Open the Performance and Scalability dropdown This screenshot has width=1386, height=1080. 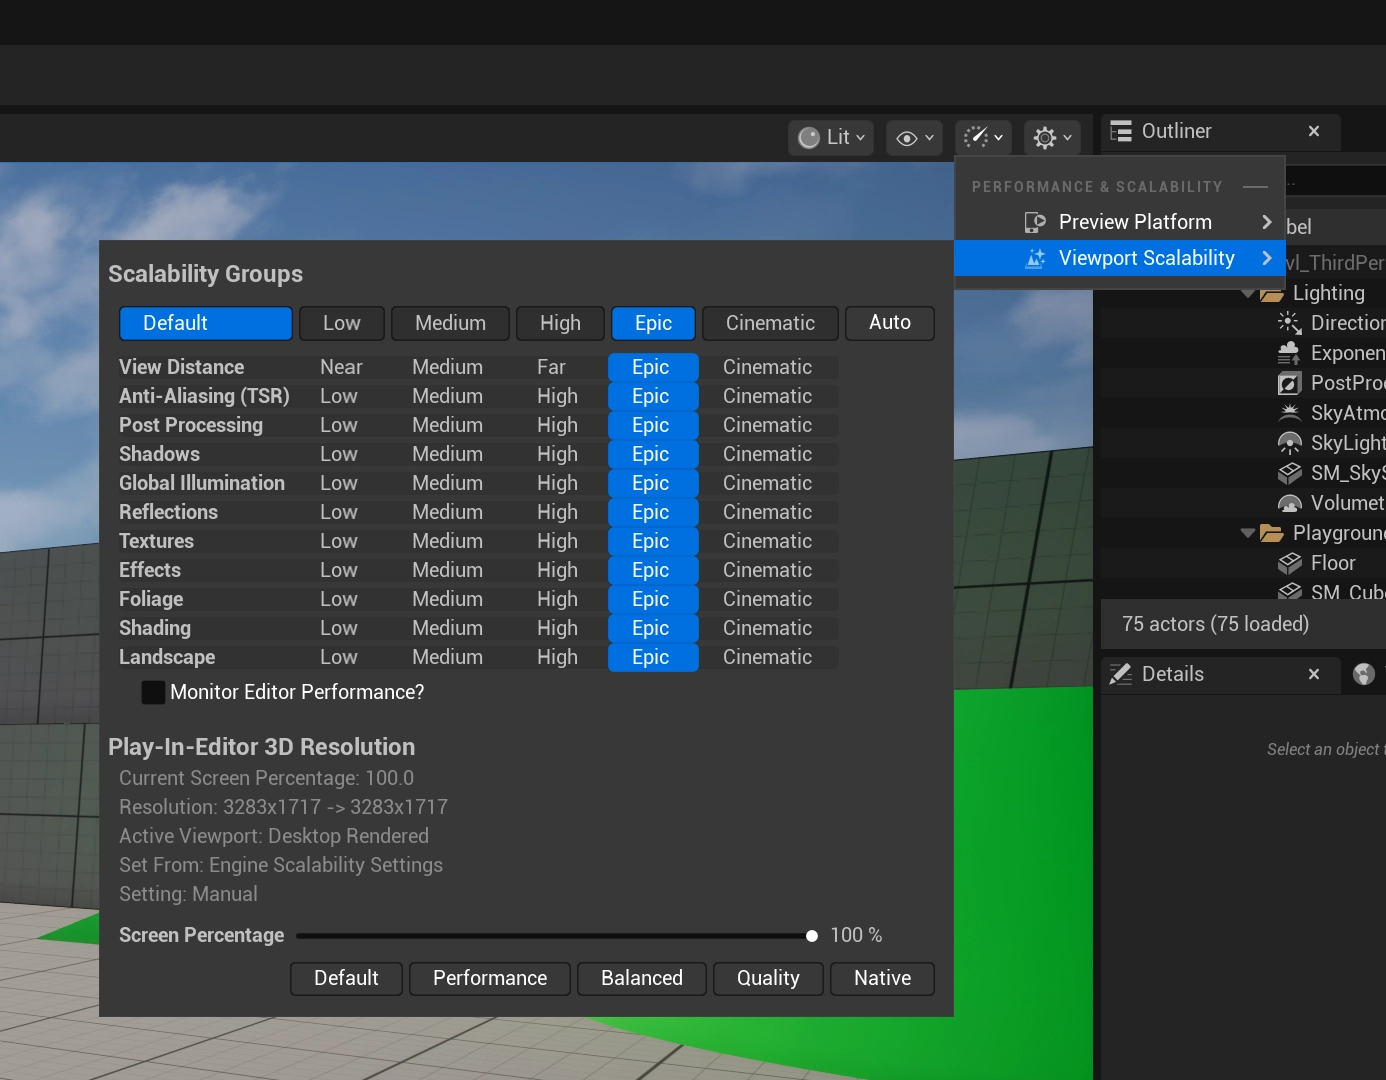coord(984,138)
